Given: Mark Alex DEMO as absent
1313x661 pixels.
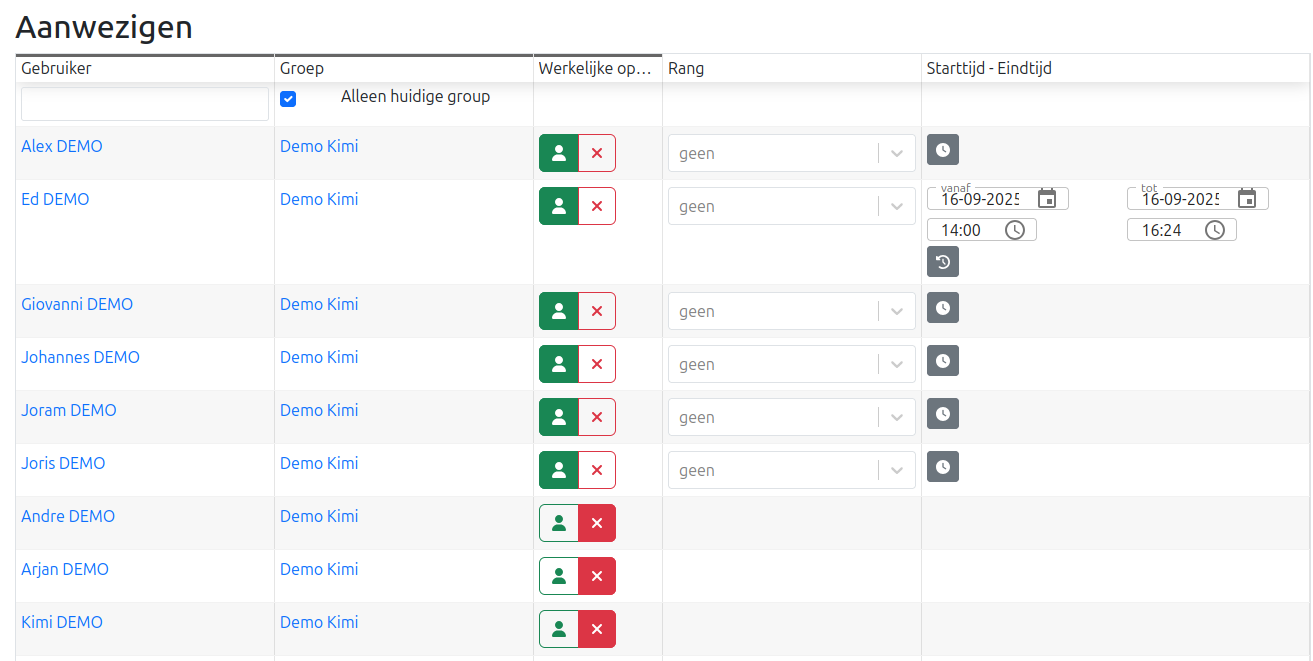Looking at the screenshot, I should point(597,153).
